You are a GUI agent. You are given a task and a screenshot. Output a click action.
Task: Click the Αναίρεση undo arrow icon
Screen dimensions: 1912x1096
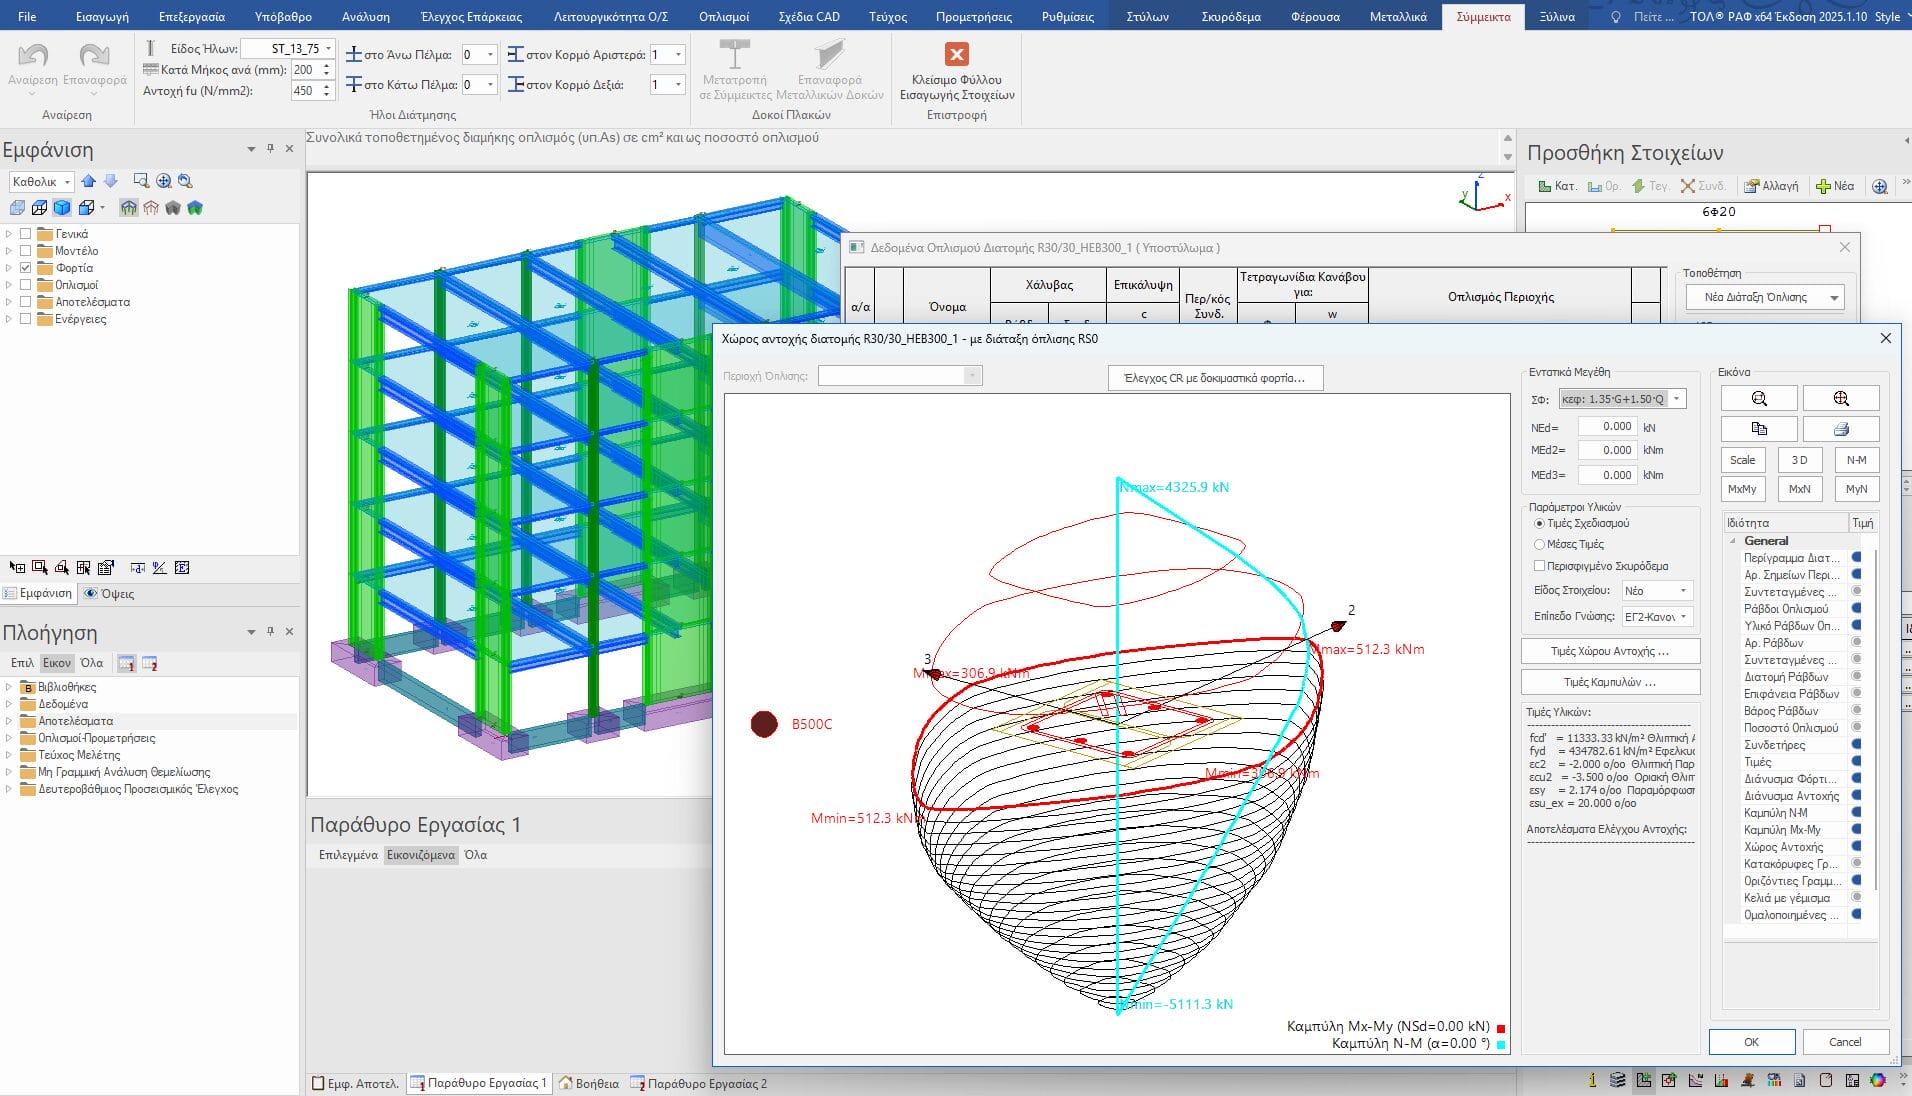[33, 56]
